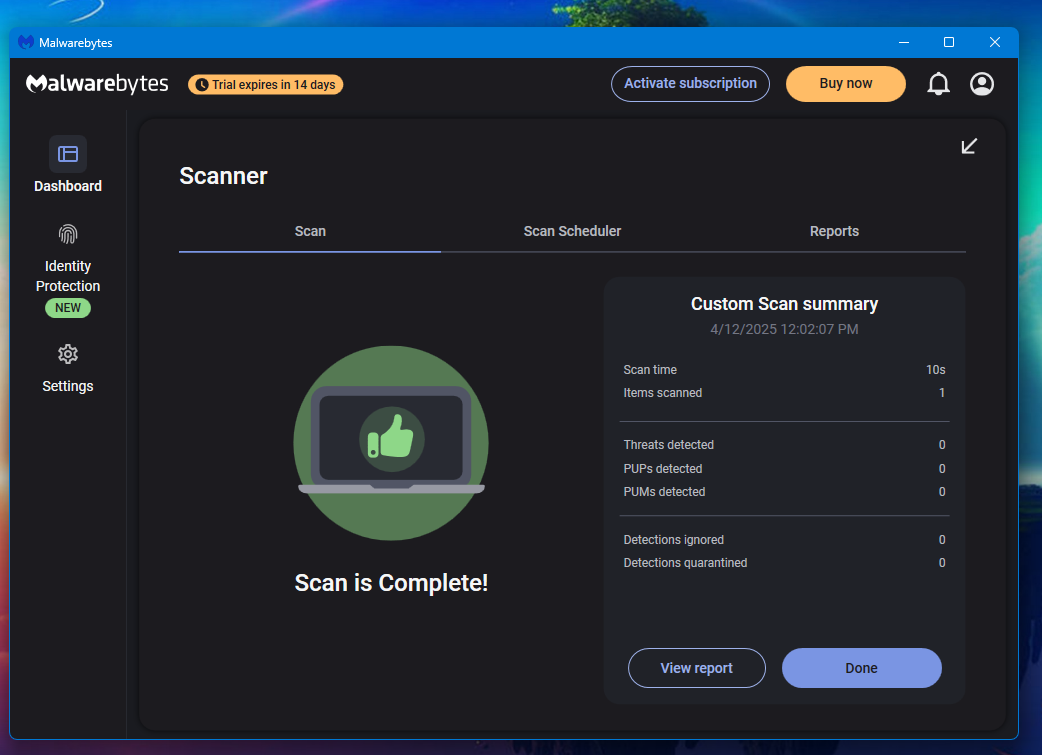1042x755 pixels.
Task: Click the Items scanned row label
Action: 663,393
